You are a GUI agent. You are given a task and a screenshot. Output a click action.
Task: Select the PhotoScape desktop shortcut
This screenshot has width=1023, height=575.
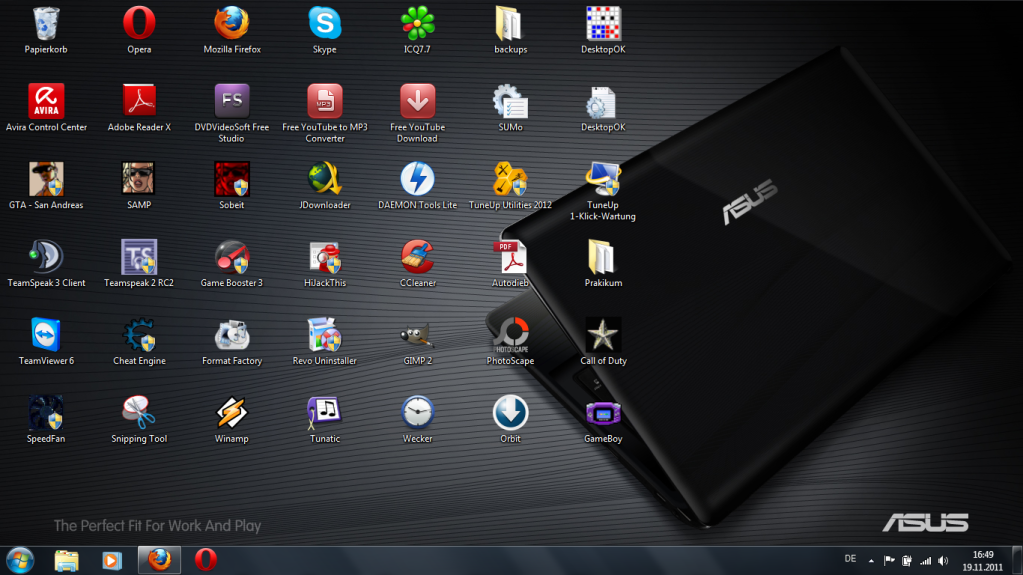tap(510, 335)
